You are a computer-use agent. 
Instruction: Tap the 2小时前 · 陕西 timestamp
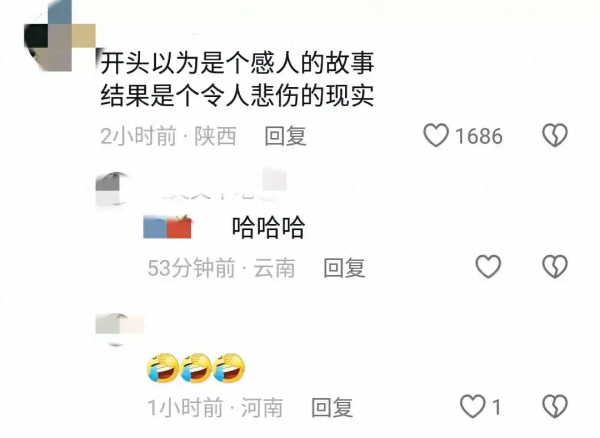point(168,136)
